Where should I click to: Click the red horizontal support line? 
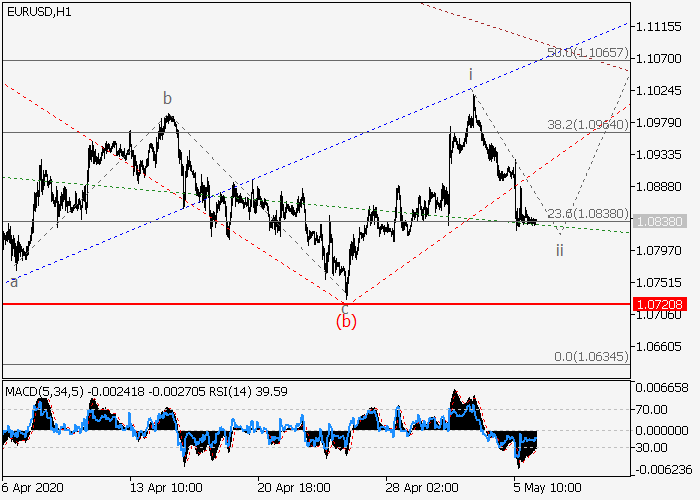coord(300,303)
